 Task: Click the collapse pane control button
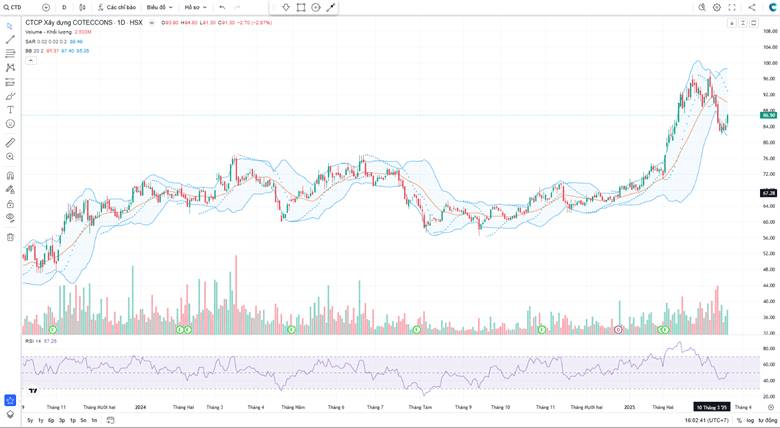coord(743,23)
